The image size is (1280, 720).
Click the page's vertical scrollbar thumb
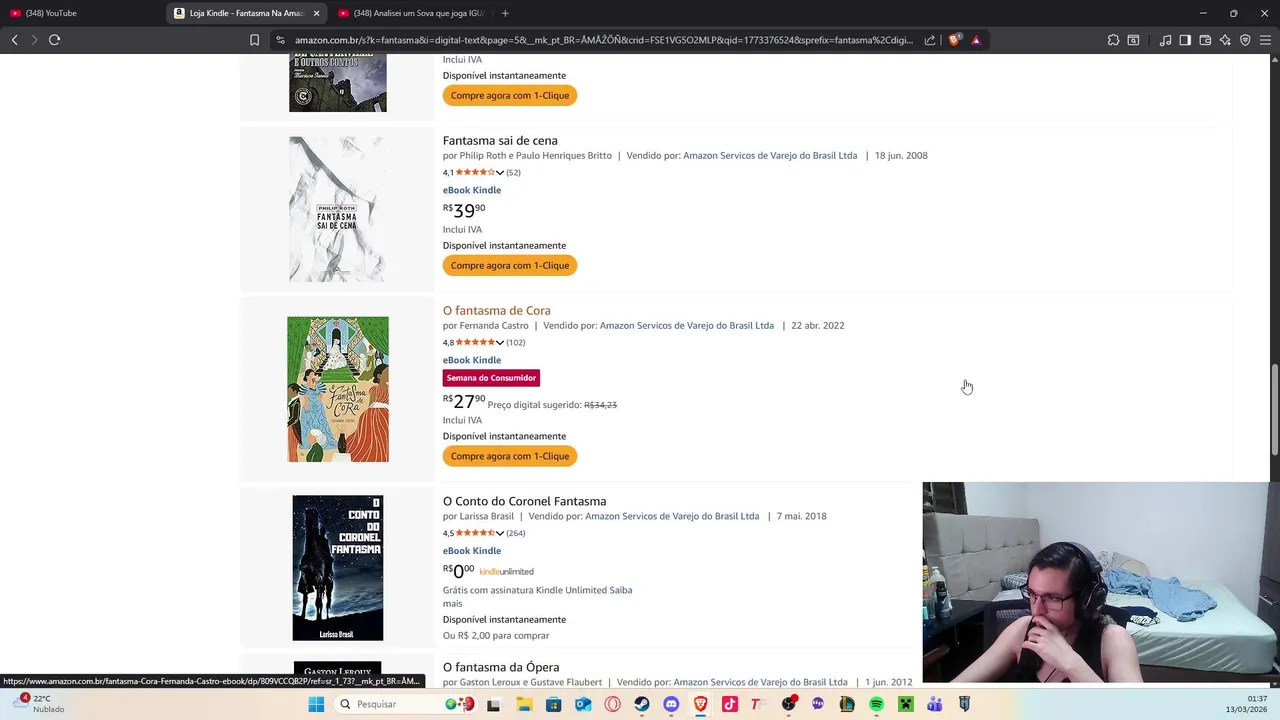1274,410
